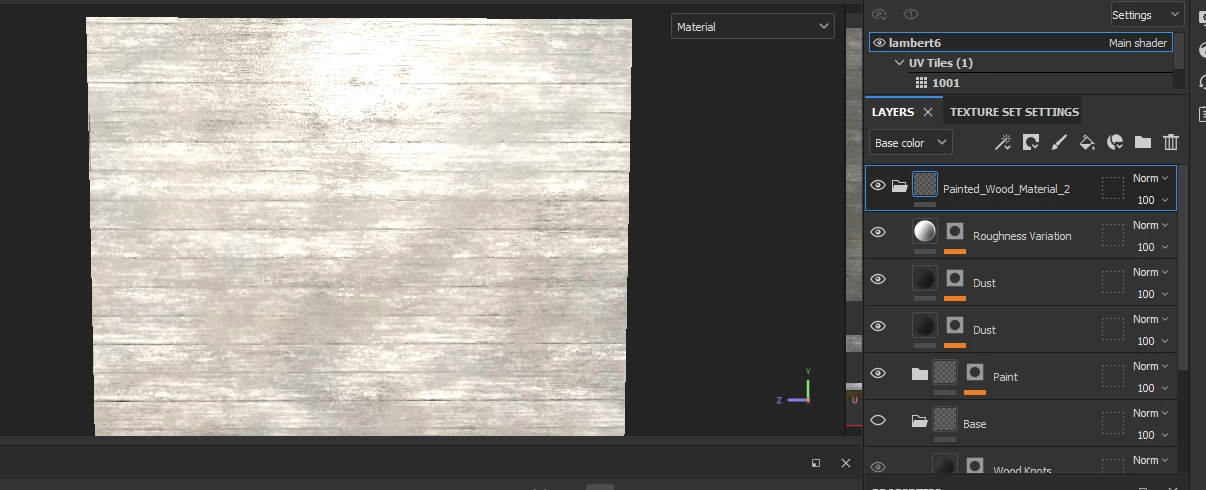1206x490 pixels.
Task: Toggle visibility of the Wood Knots layer
Action: pyautogui.click(x=878, y=467)
